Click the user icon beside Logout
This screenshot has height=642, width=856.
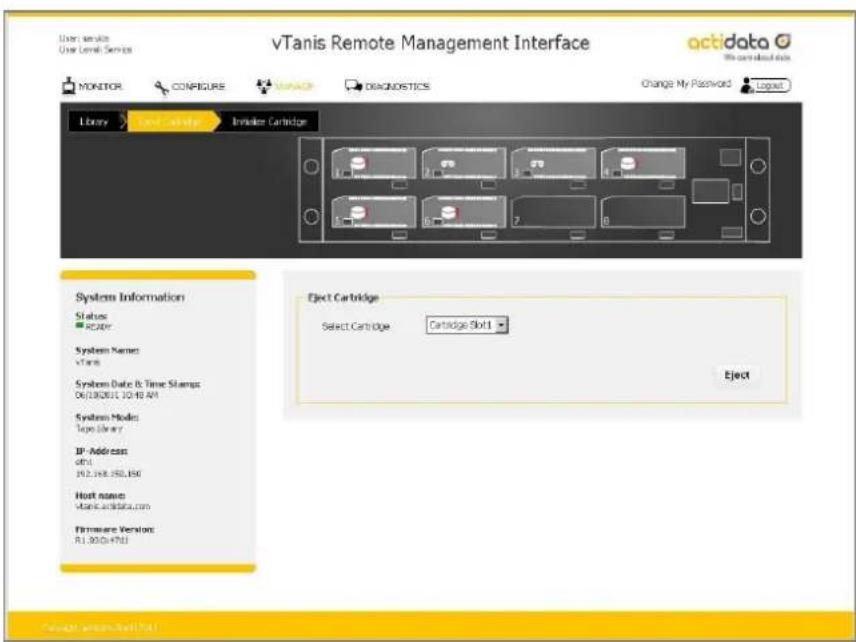click(746, 86)
